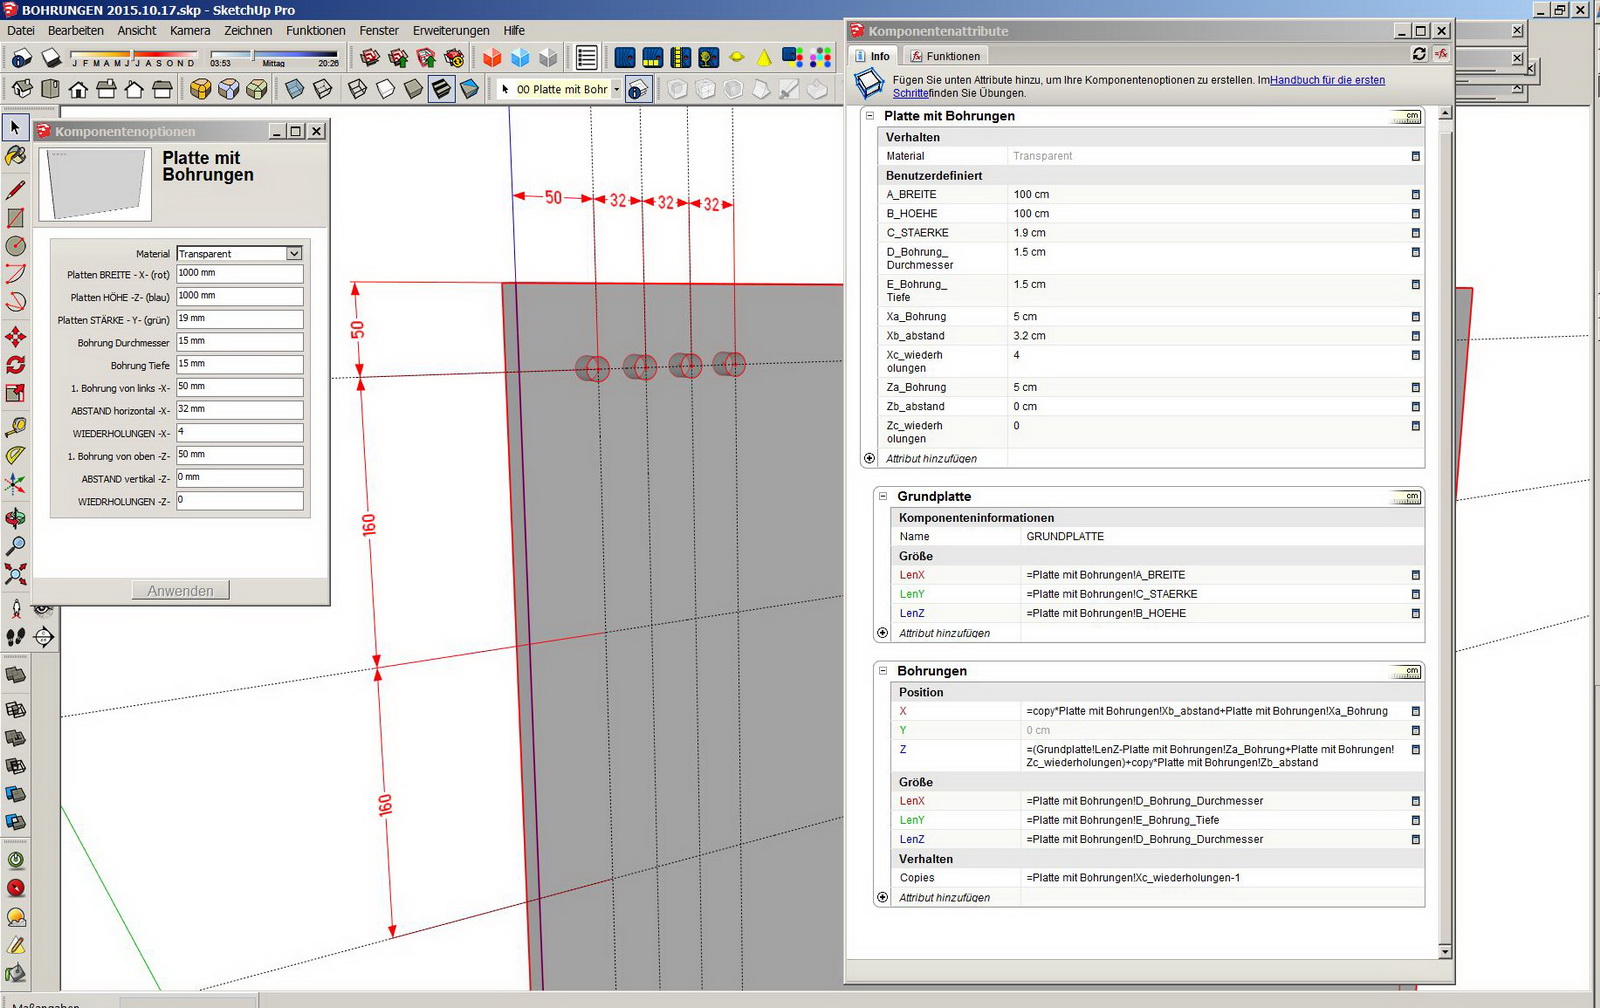Select the Paint Bucket tool
The width and height of the screenshot is (1600, 1008).
tap(15, 156)
